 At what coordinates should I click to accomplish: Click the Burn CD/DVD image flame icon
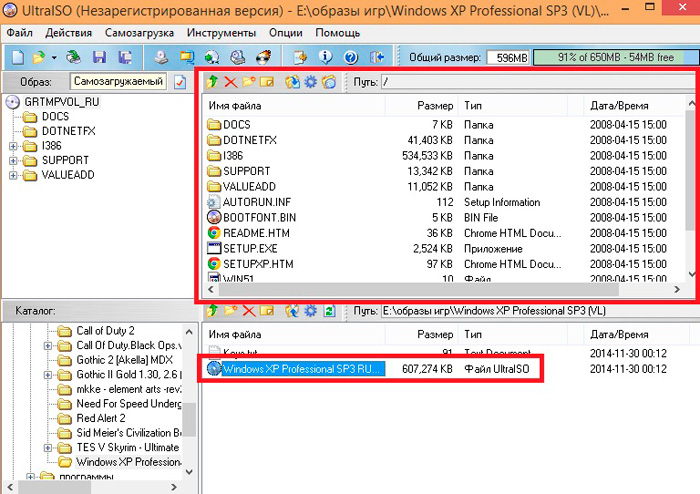263,57
